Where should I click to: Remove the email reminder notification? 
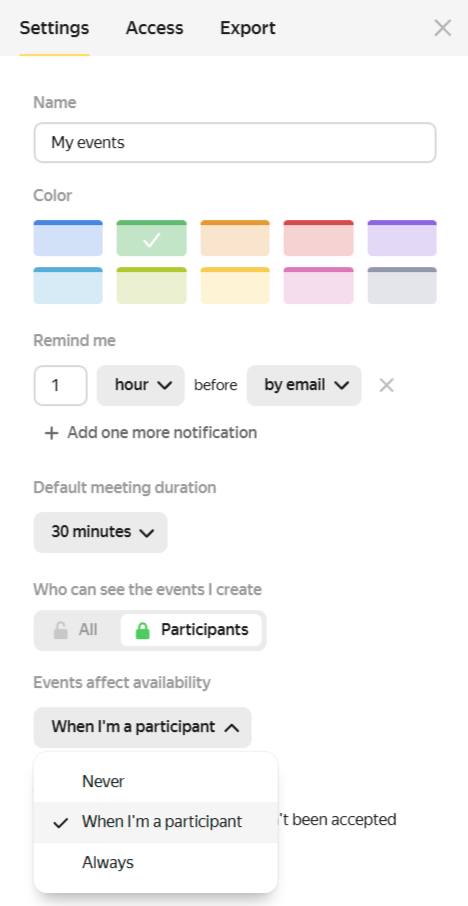click(x=387, y=385)
